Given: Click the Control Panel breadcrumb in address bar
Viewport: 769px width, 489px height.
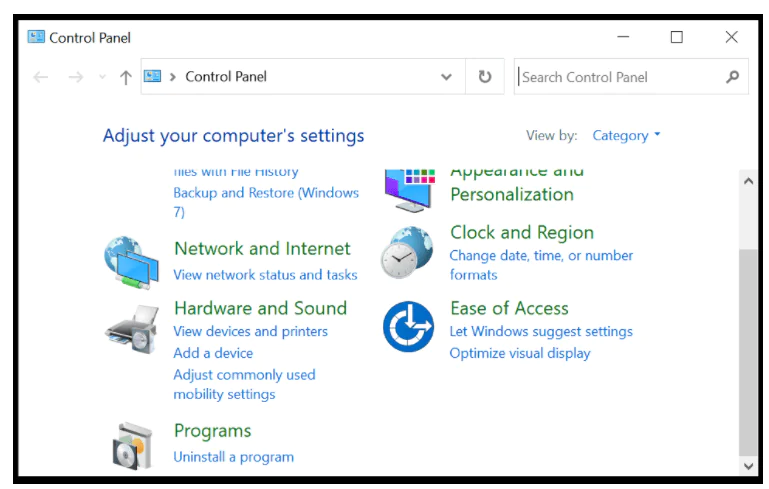Looking at the screenshot, I should point(226,77).
